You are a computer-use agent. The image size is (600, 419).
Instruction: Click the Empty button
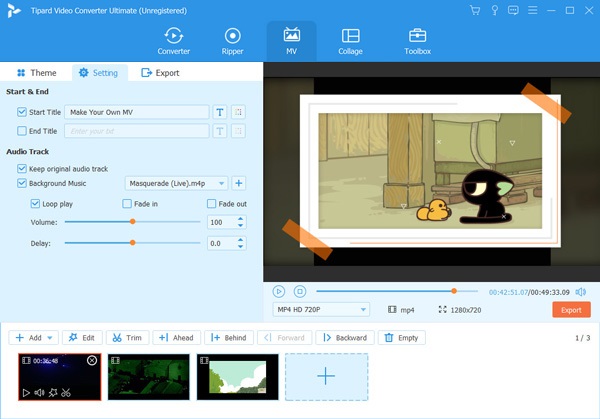click(401, 338)
